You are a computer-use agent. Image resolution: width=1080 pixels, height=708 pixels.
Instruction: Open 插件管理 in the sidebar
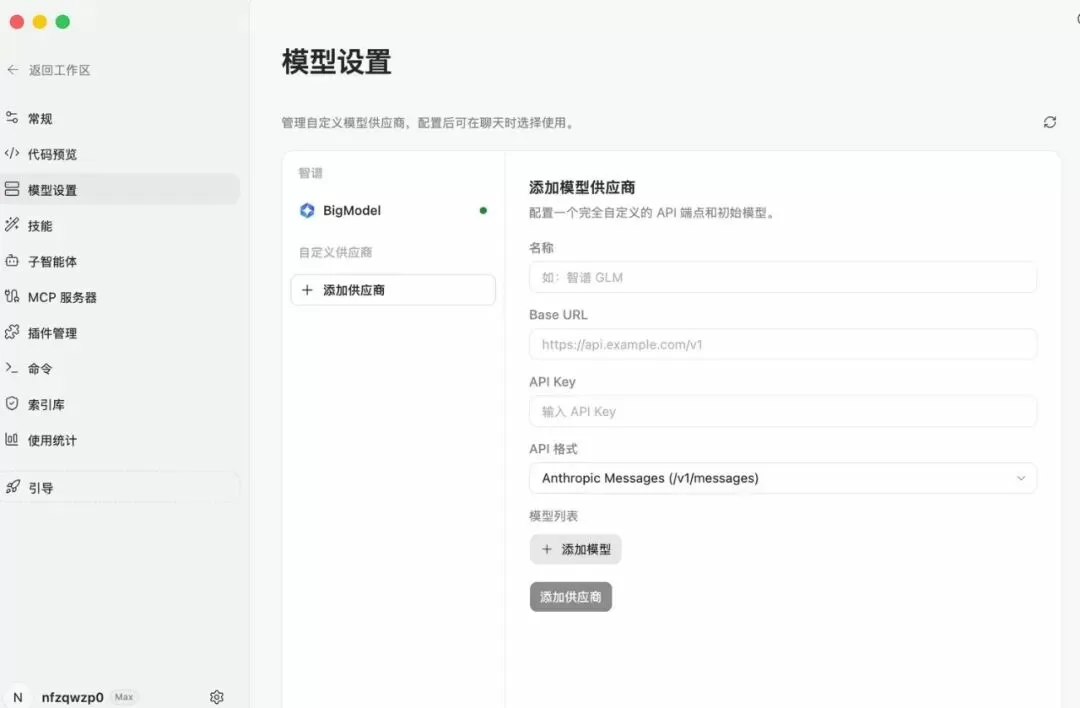tap(120, 333)
